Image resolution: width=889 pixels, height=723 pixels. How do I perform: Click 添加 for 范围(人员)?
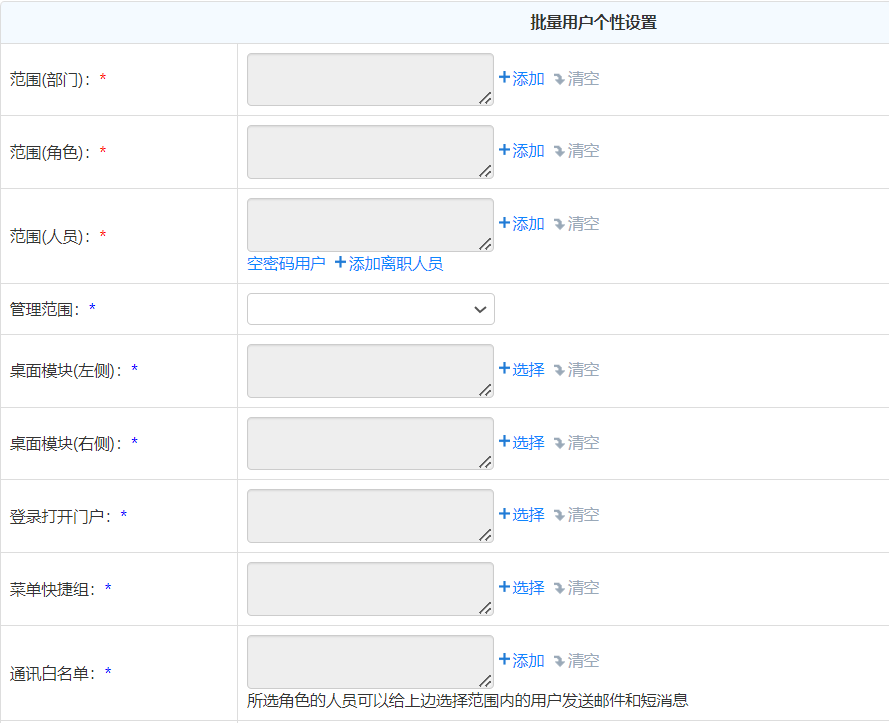tap(521, 224)
